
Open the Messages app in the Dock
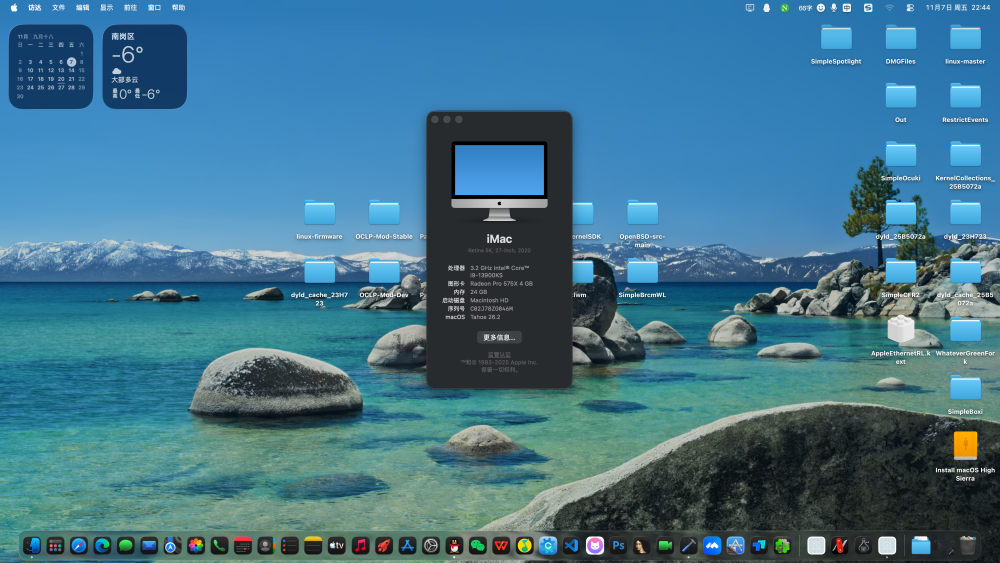(x=126, y=546)
